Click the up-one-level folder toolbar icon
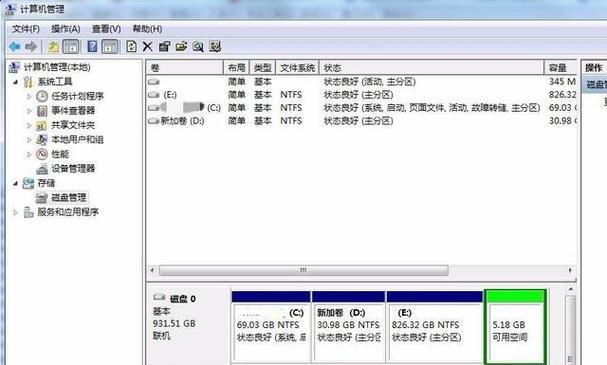 (x=53, y=47)
